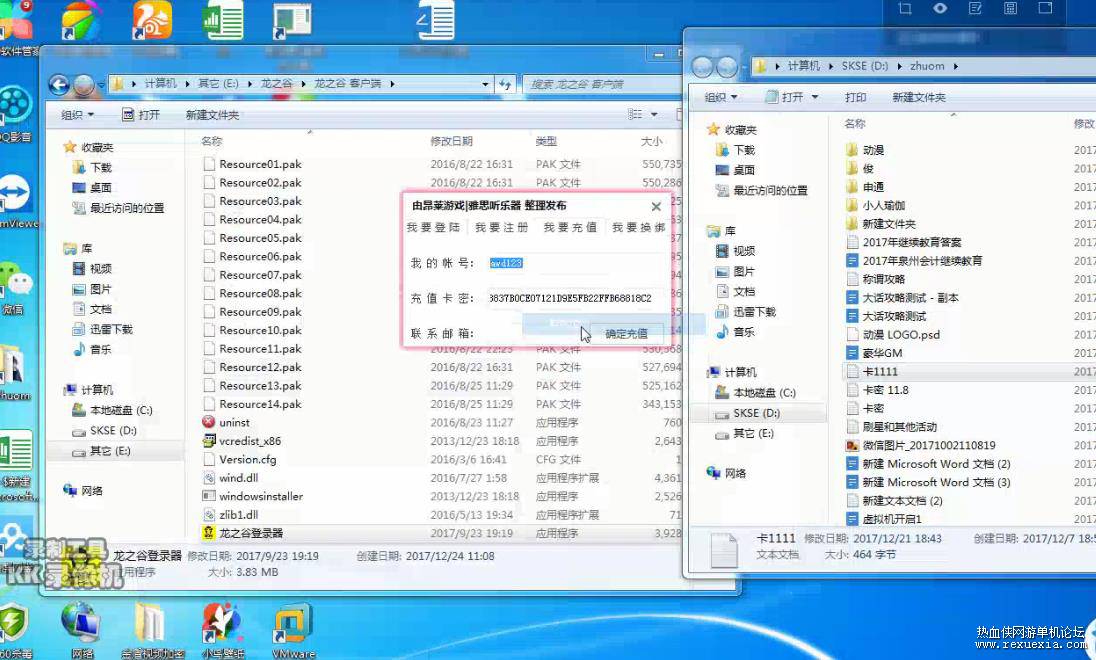Select the vcredist_x86 installer icon

click(x=208, y=440)
